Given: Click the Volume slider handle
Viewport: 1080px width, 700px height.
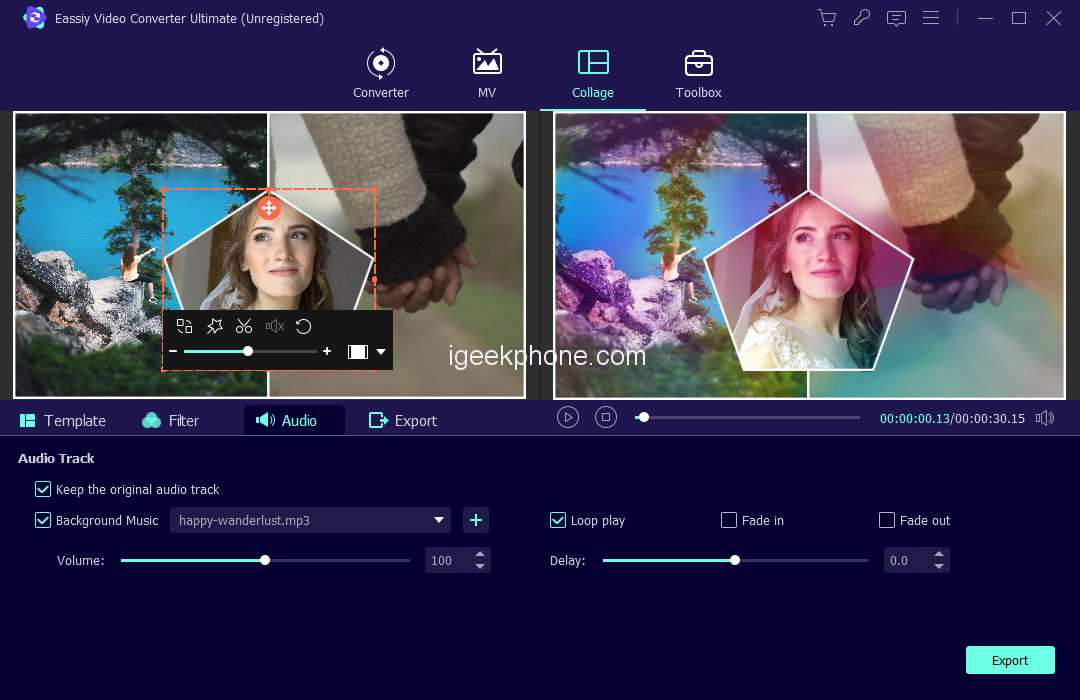Looking at the screenshot, I should click(x=265, y=561).
